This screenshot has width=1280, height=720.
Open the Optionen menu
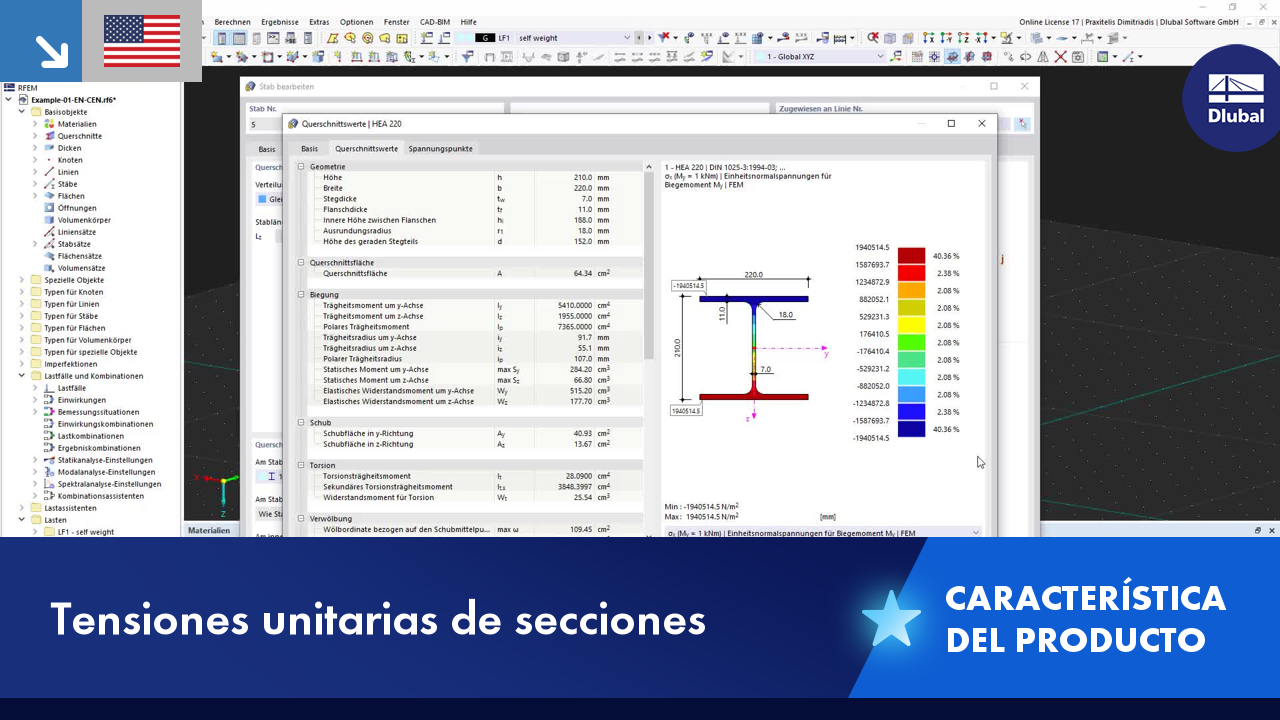click(x=356, y=22)
